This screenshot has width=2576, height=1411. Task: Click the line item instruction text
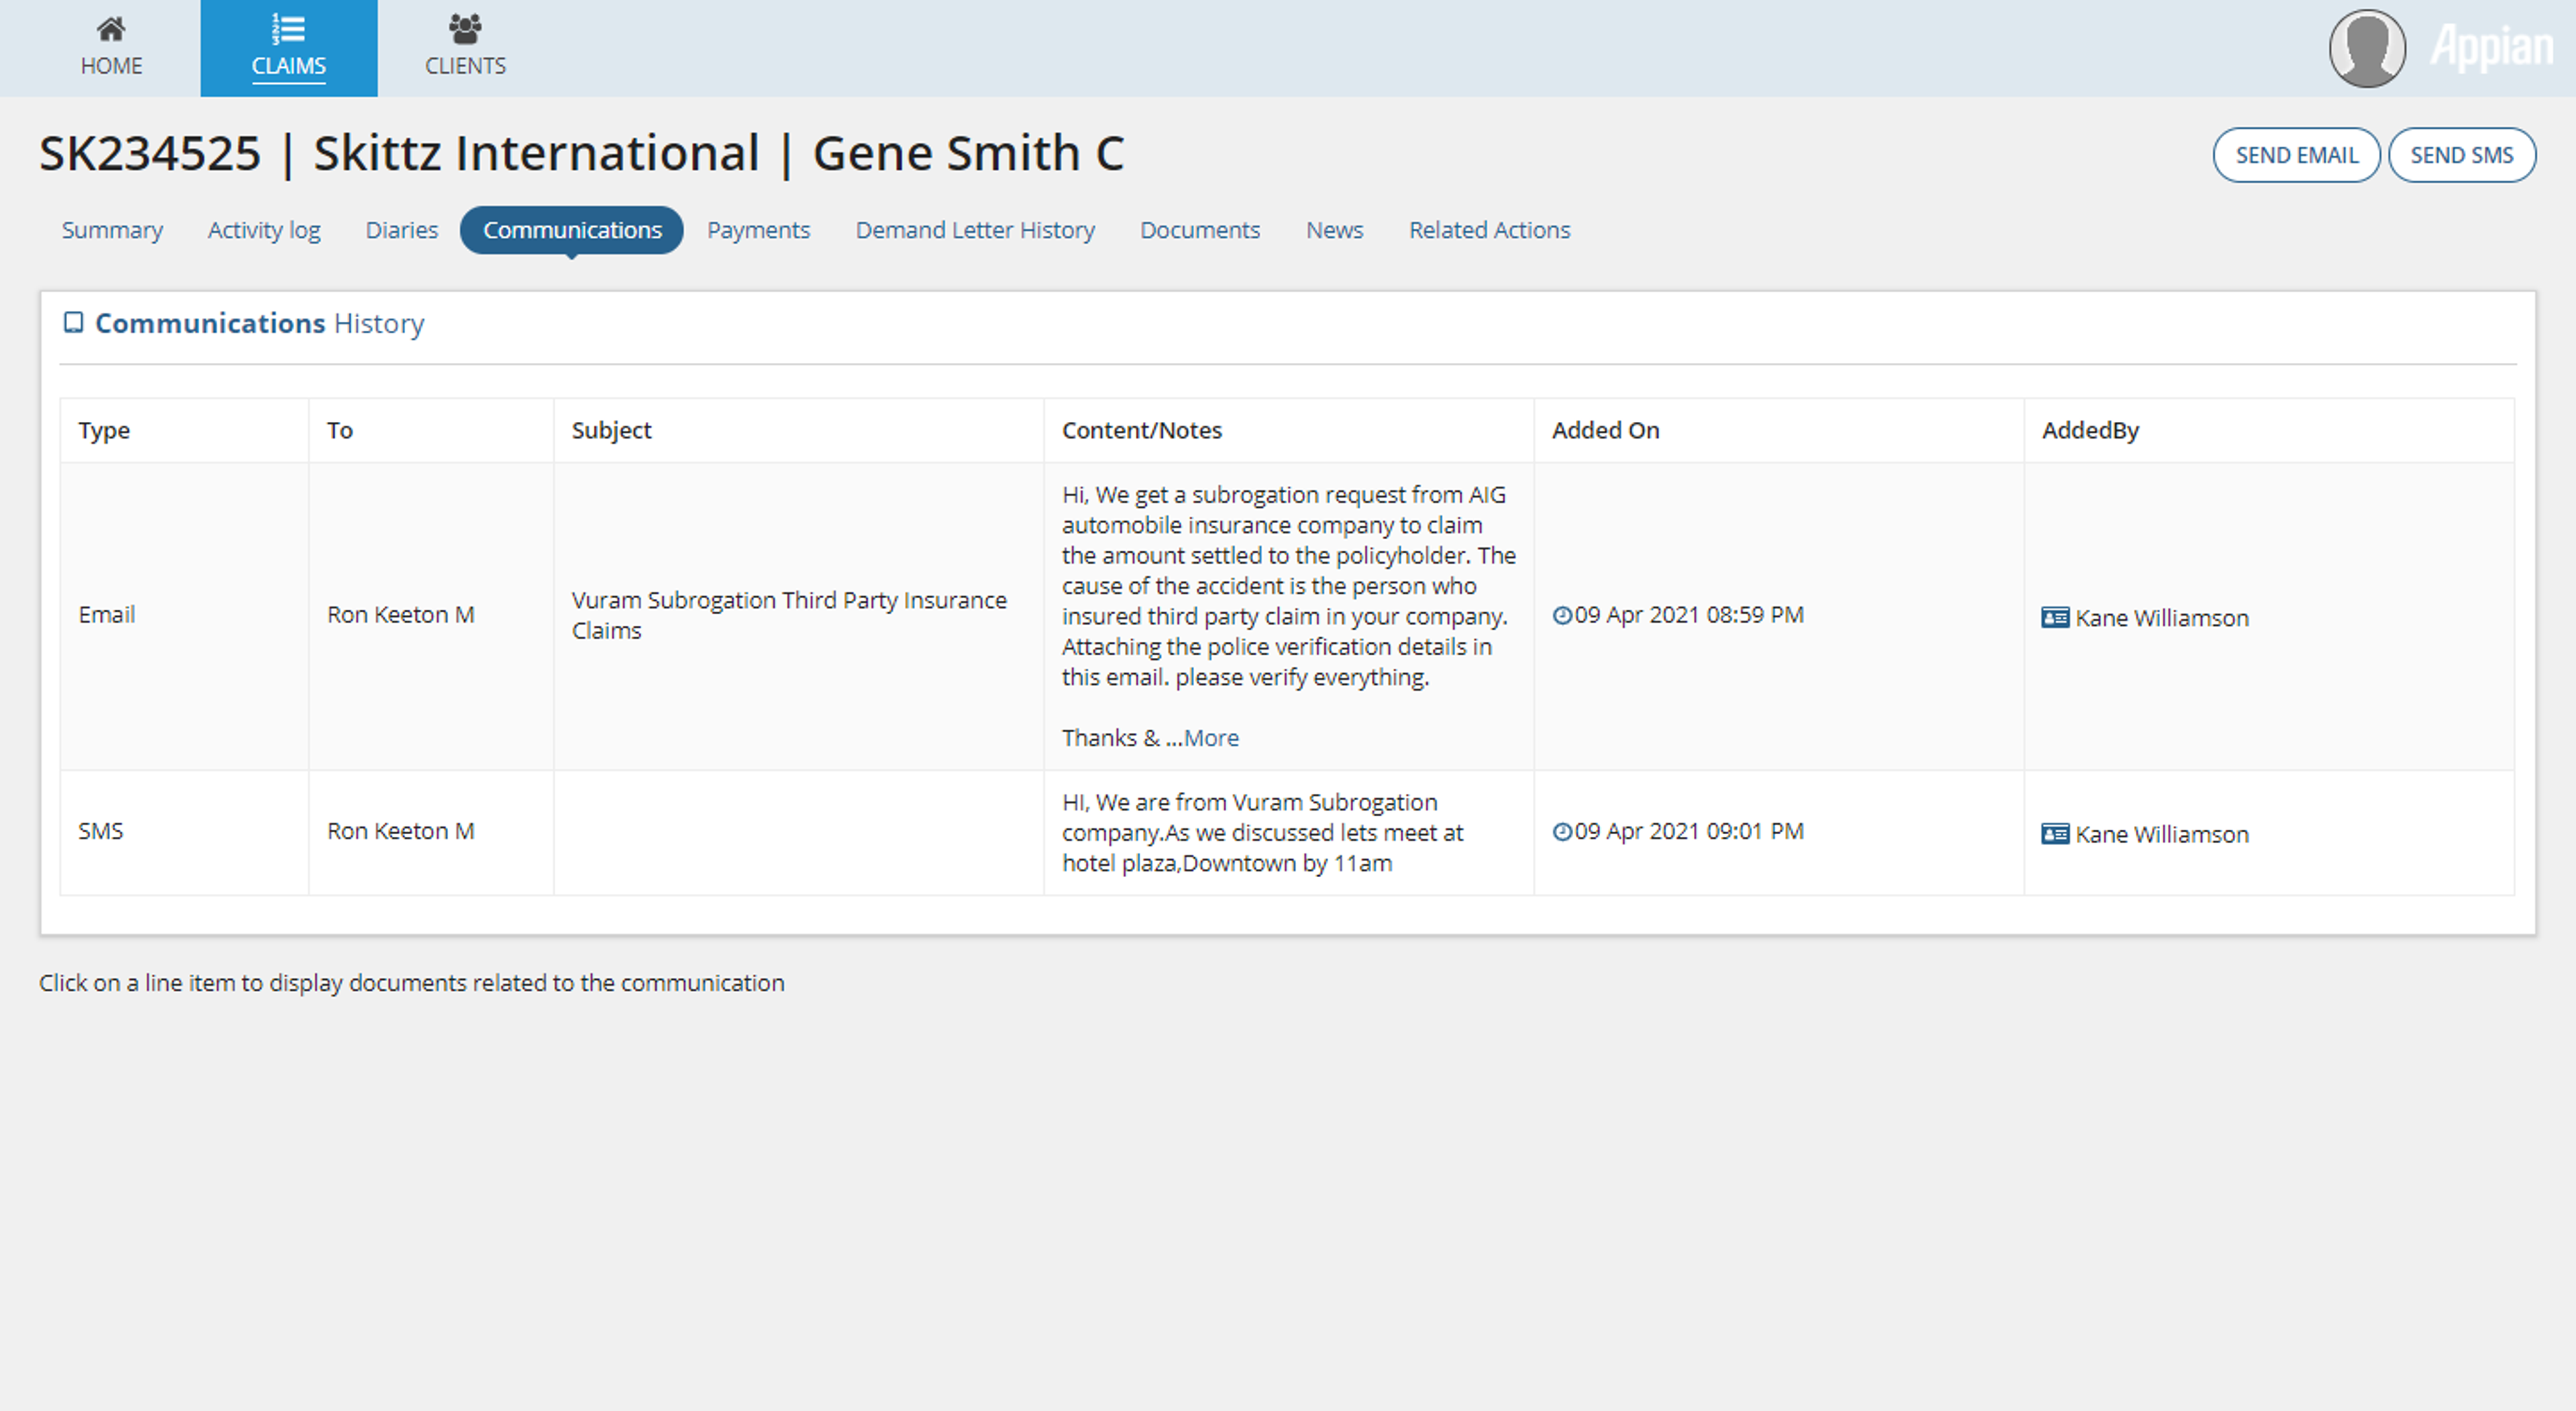(x=411, y=983)
